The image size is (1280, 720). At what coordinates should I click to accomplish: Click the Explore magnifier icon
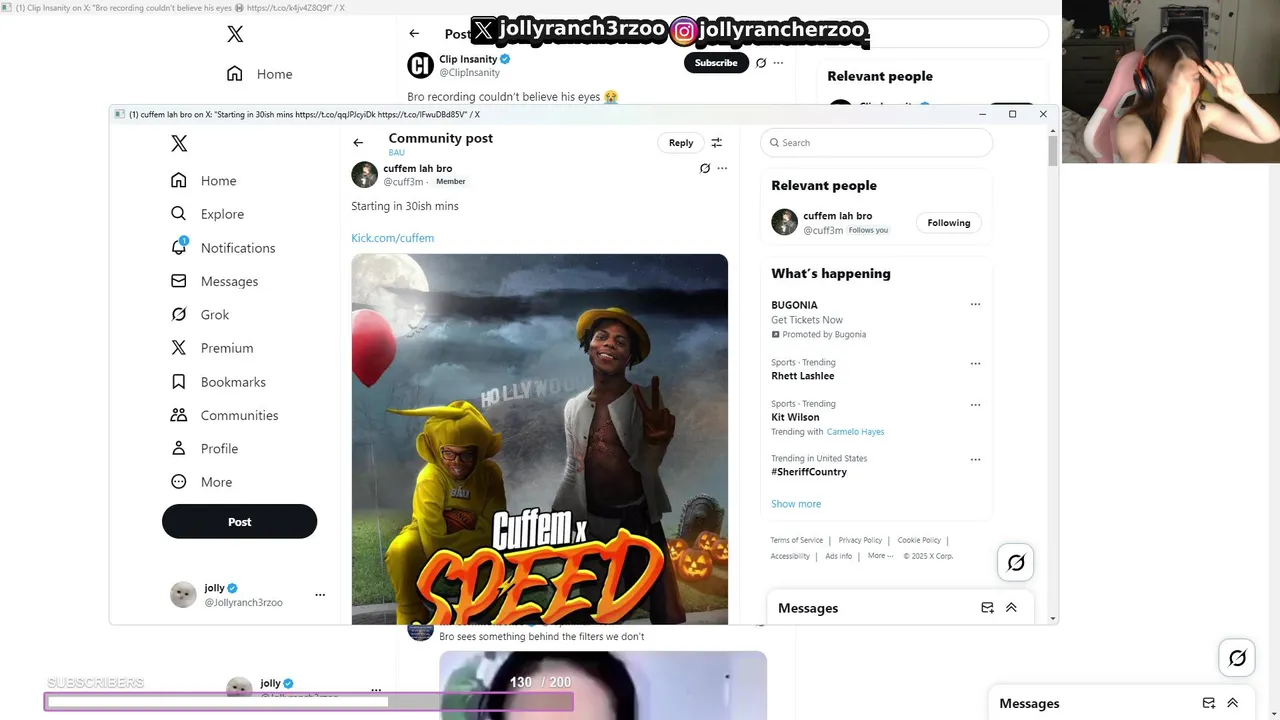179,214
